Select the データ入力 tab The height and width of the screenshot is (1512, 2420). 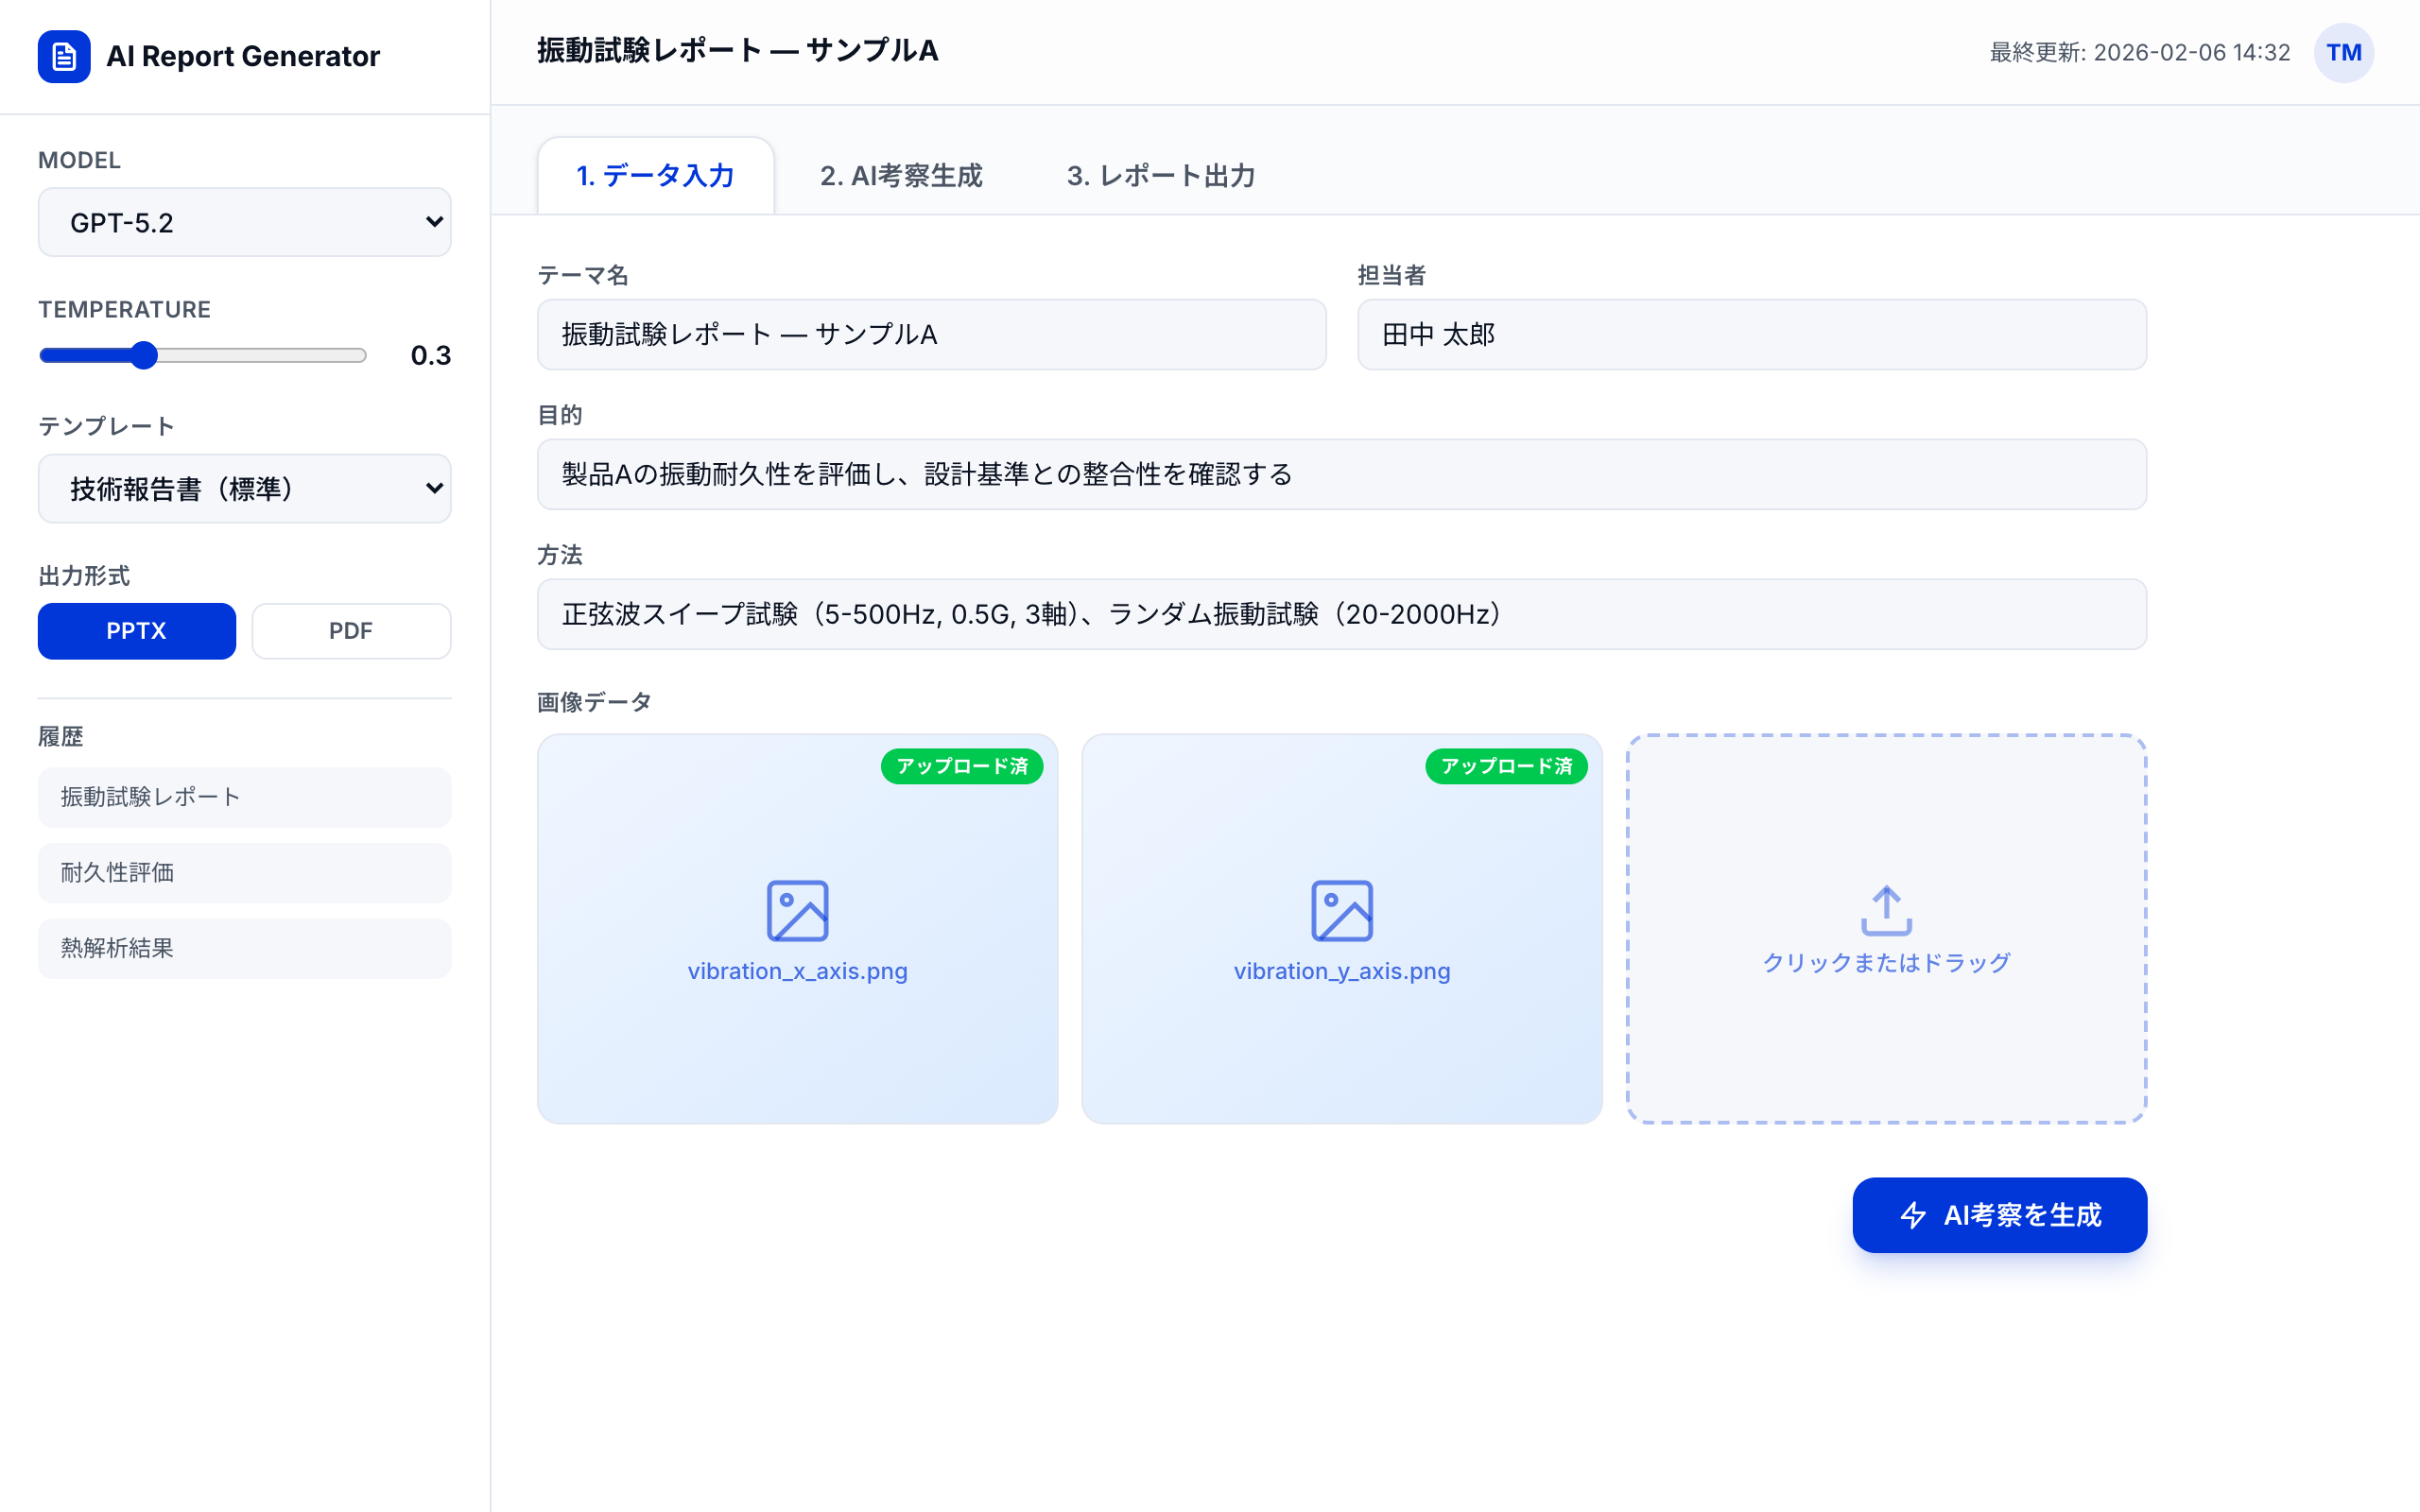coord(655,175)
